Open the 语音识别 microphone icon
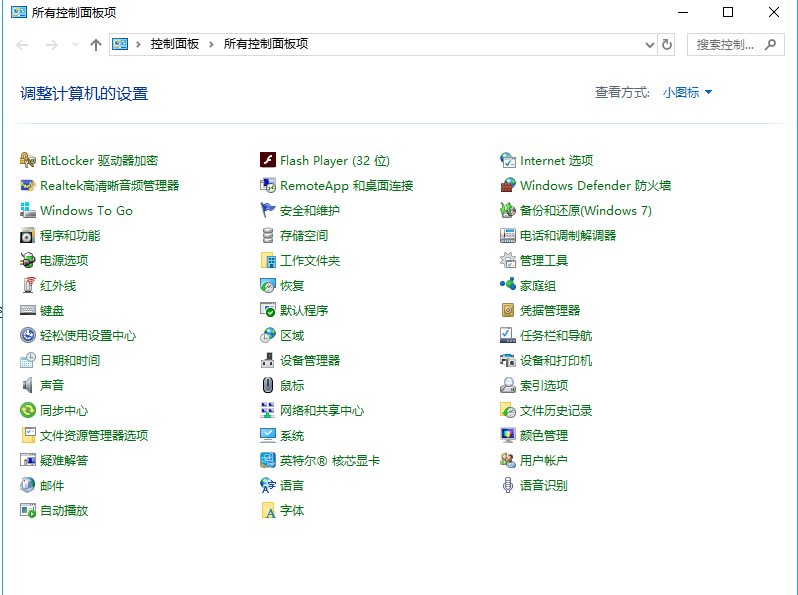The width and height of the screenshot is (798, 595). pyautogui.click(x=507, y=485)
